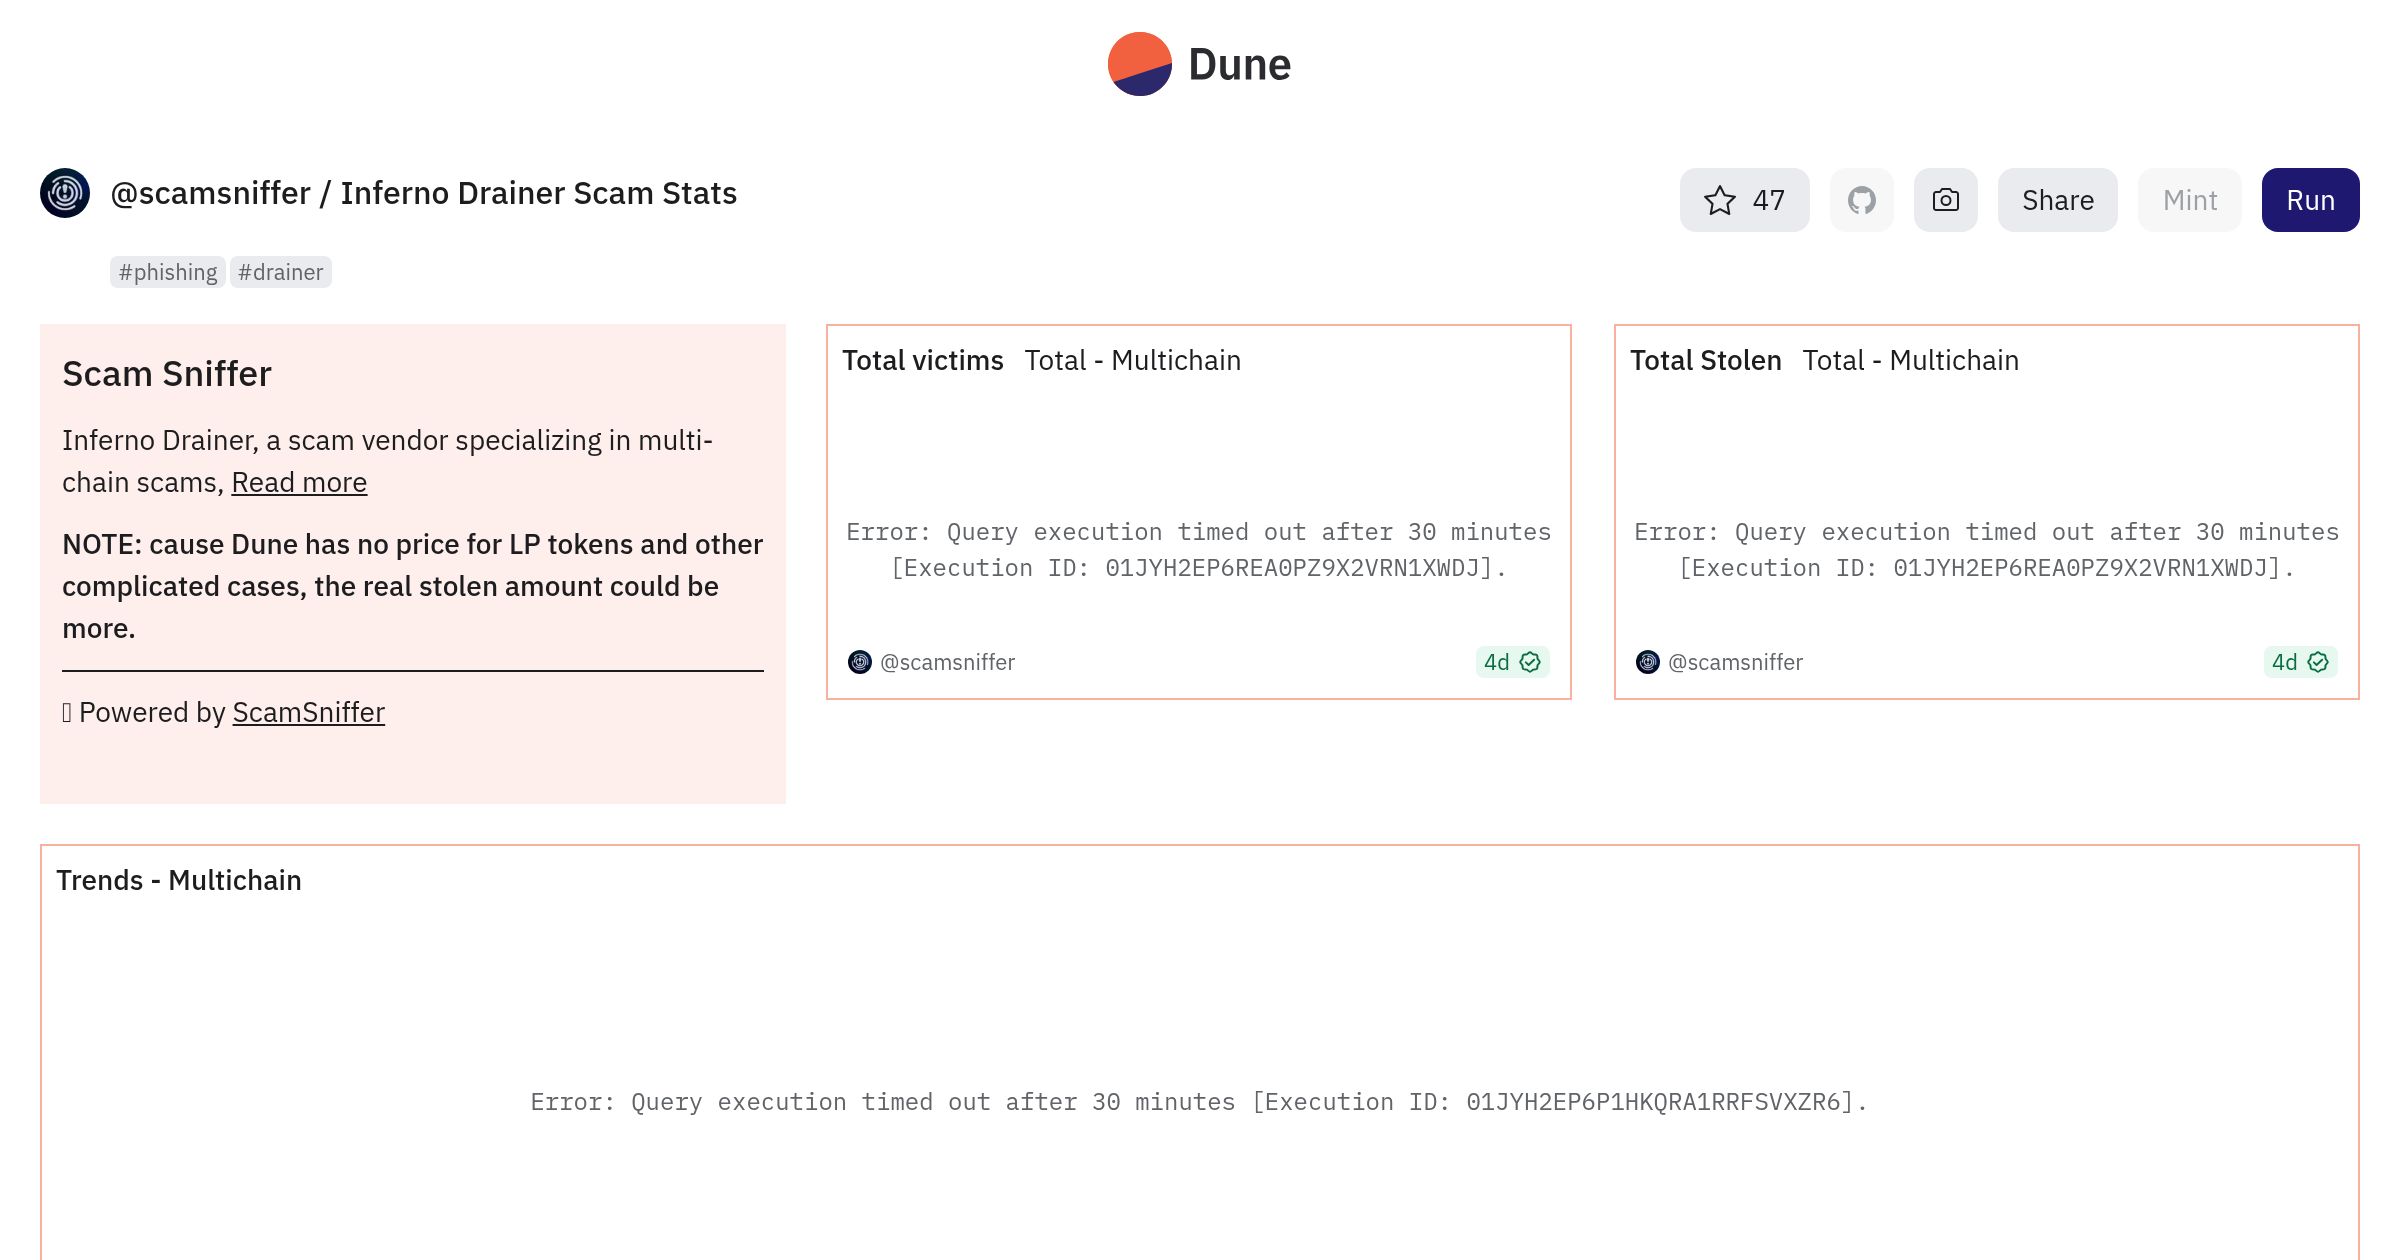Open Total Stolen query title

tap(1705, 360)
